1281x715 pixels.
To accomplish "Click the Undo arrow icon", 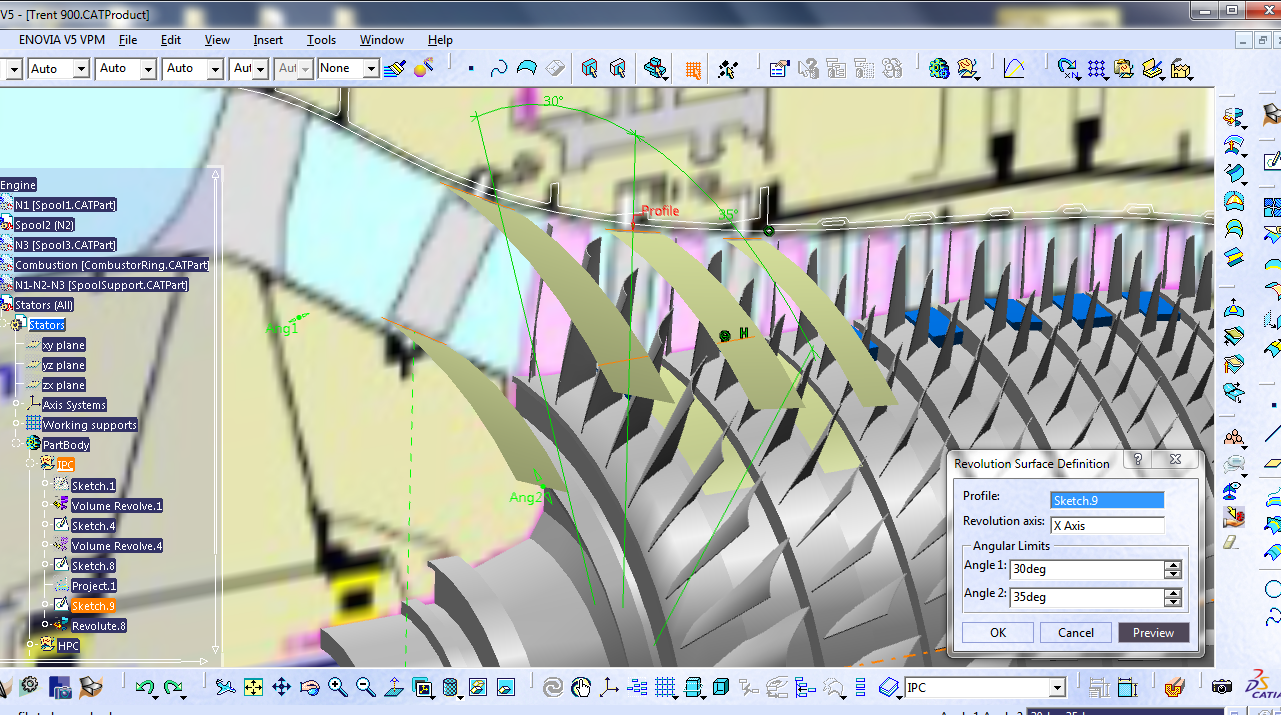I will (x=145, y=687).
